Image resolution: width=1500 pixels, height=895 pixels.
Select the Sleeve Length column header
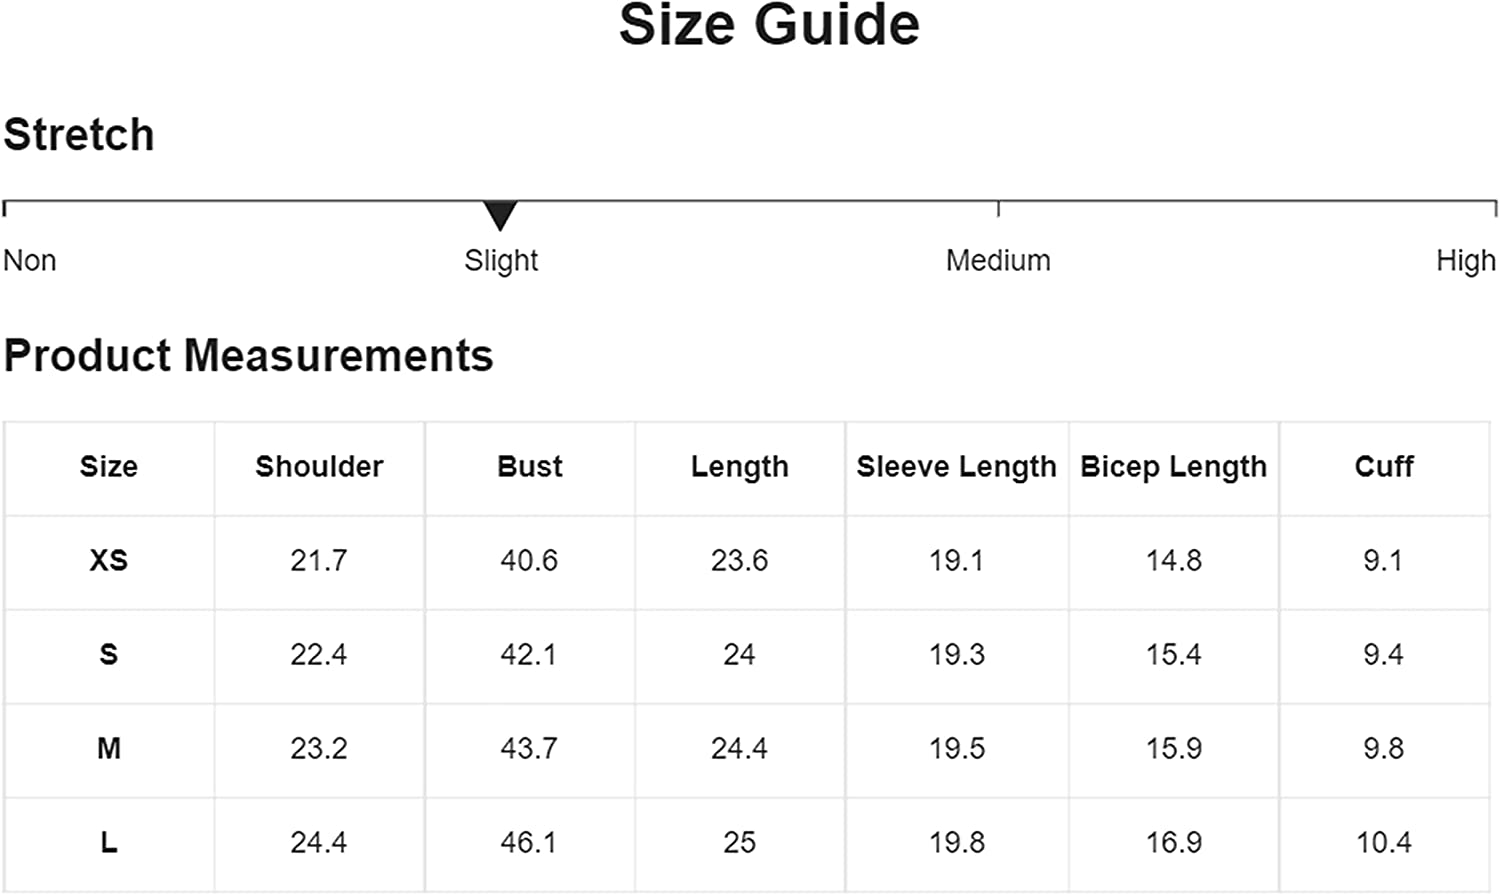(x=956, y=467)
